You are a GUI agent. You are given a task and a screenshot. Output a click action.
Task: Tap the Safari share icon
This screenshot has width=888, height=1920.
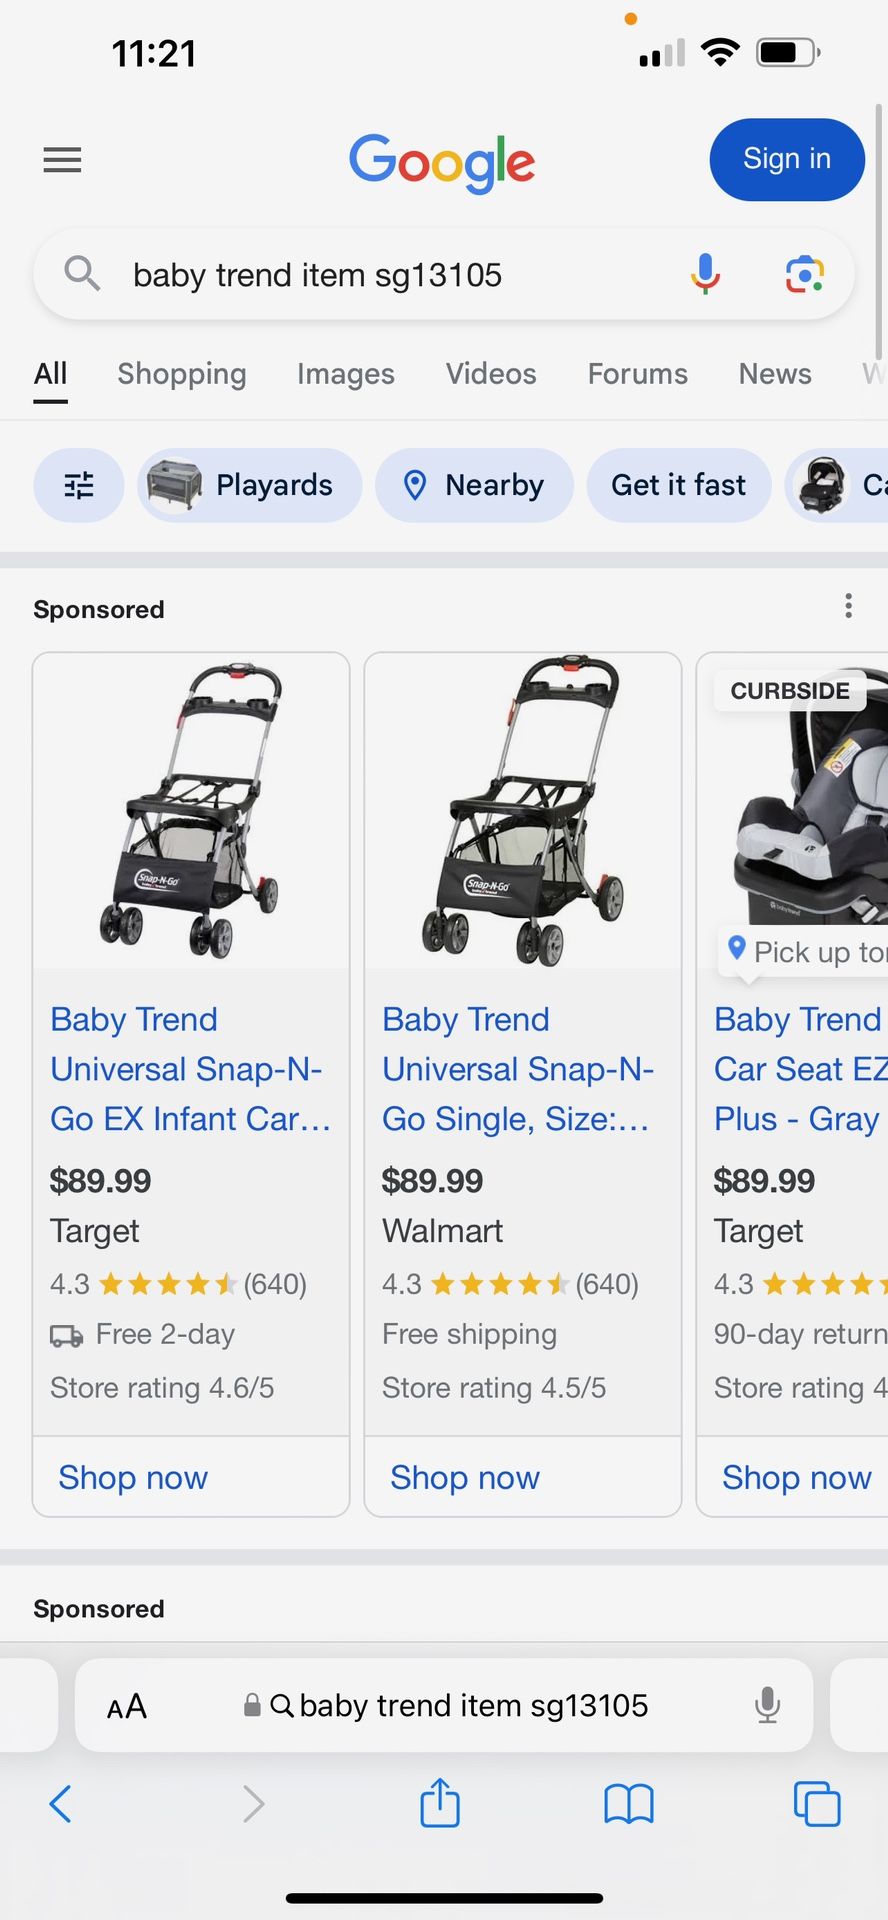click(440, 1804)
